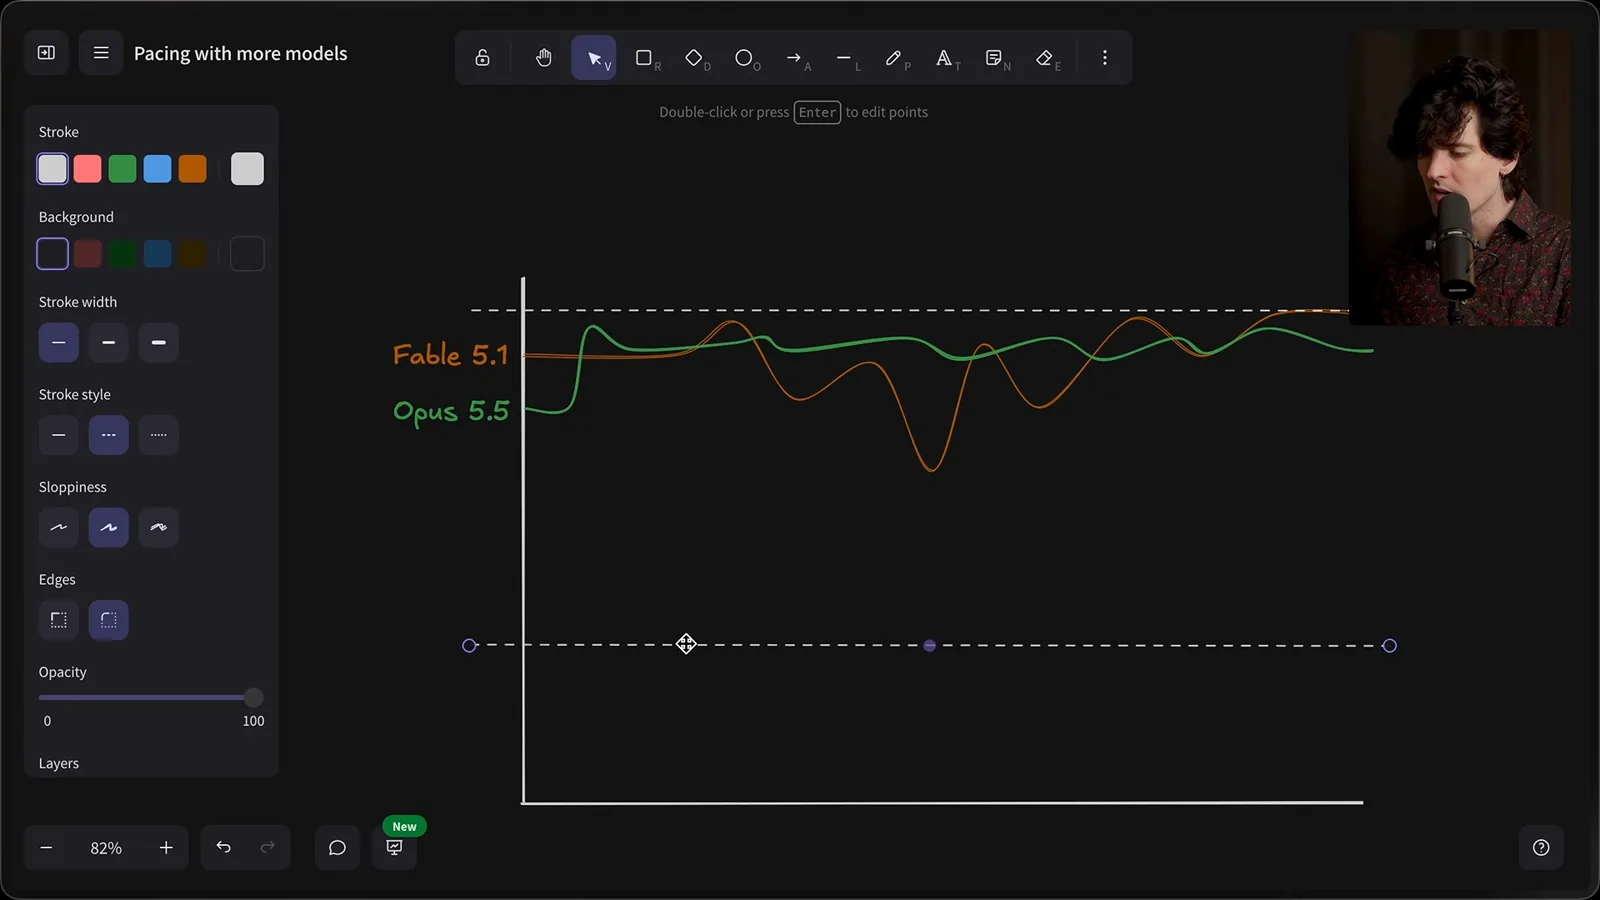Undo the last action
The width and height of the screenshot is (1600, 900).
(x=223, y=847)
